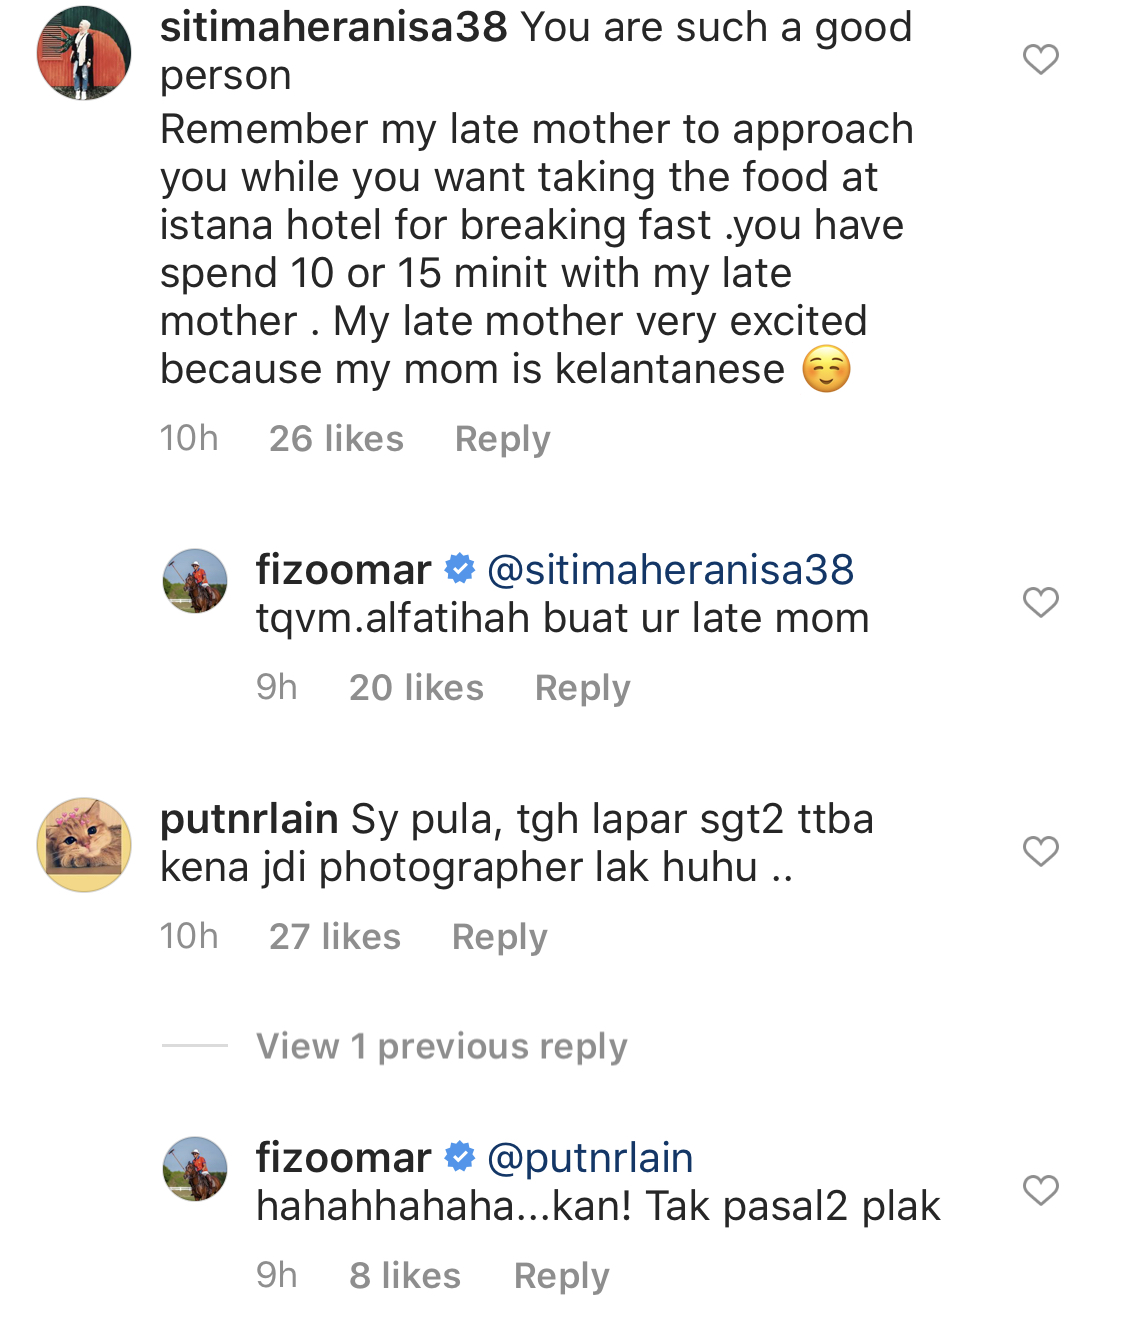This screenshot has width=1125, height=1317.
Task: Open the sitimaheranisa38 username in bold
Action: tap(334, 27)
